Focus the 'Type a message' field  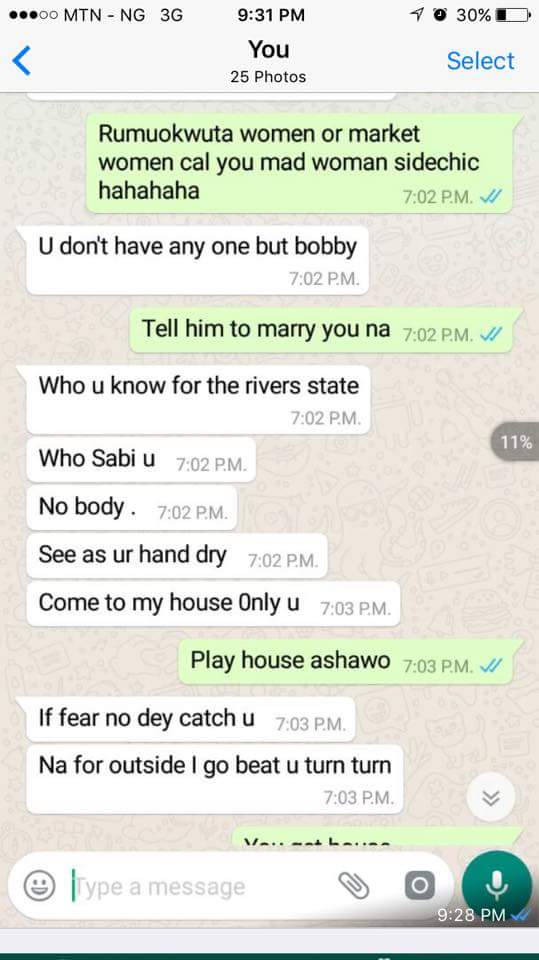[202, 886]
